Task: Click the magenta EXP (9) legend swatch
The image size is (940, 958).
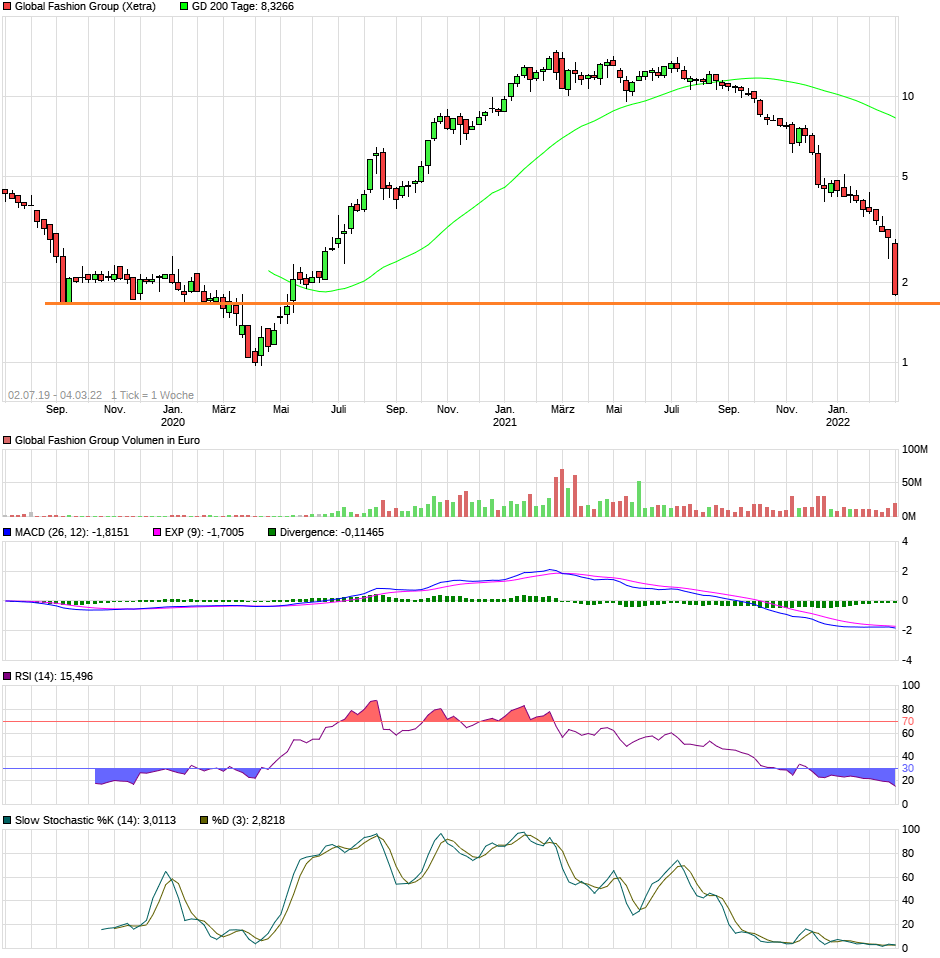Action: click(157, 533)
